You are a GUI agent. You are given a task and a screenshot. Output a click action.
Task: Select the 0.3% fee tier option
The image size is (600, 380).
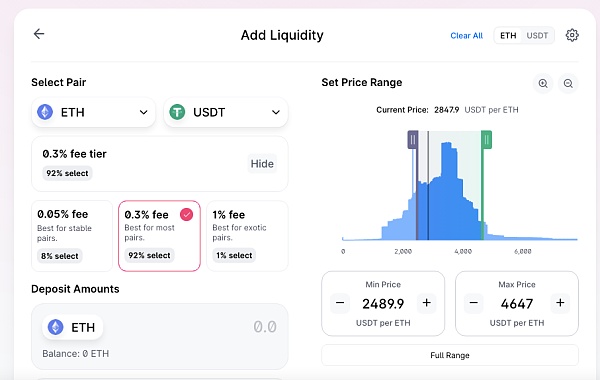point(159,236)
